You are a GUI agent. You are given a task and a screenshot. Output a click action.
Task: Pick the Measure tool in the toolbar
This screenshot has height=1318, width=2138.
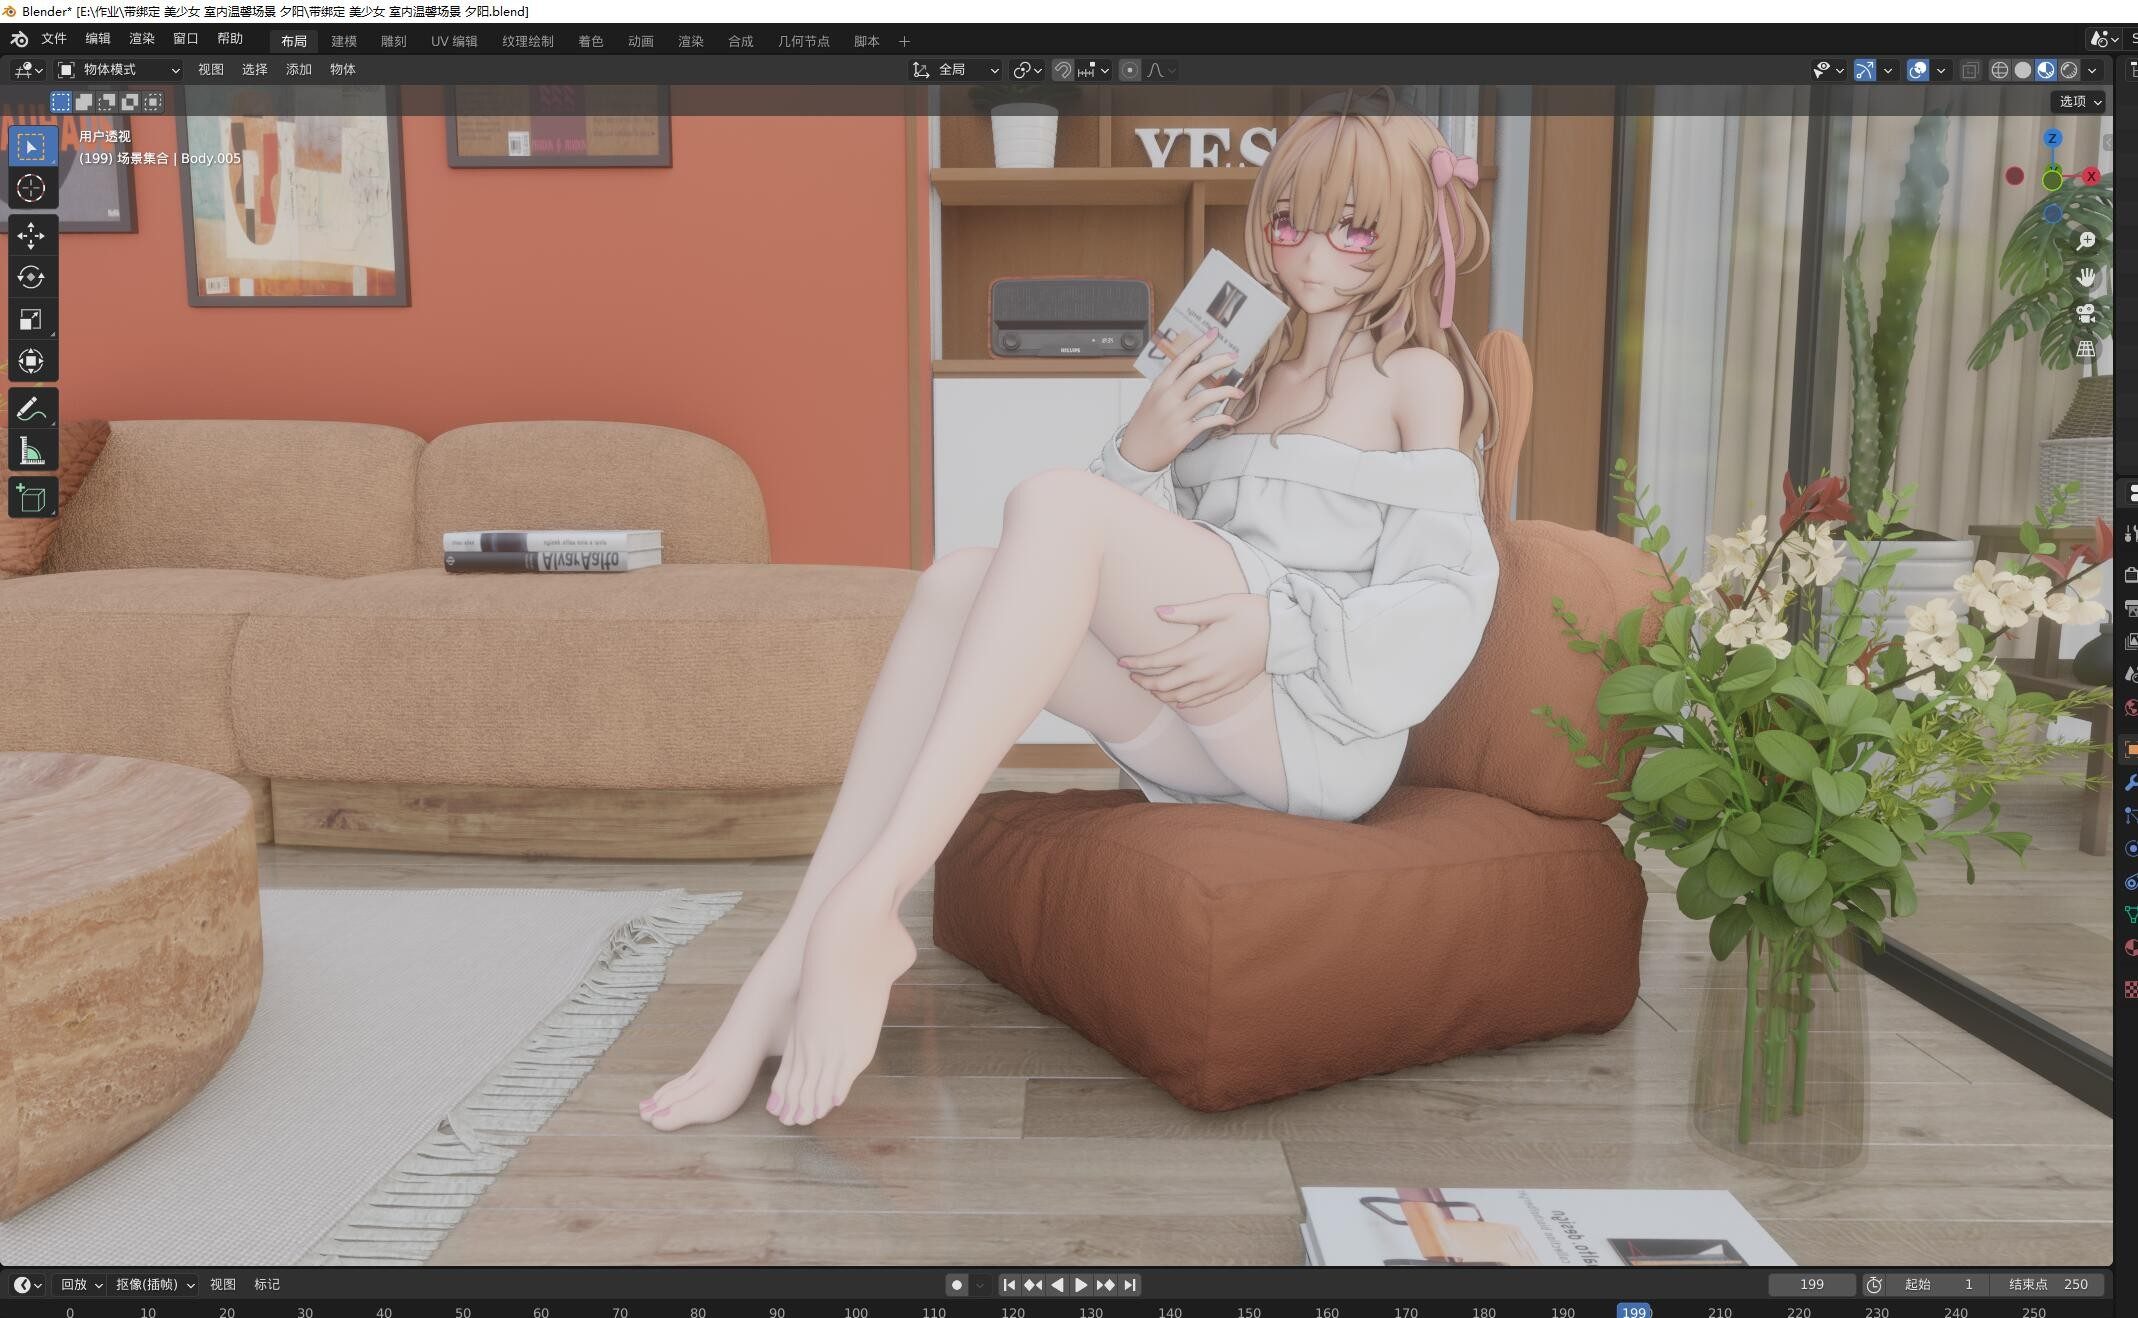pos(31,448)
